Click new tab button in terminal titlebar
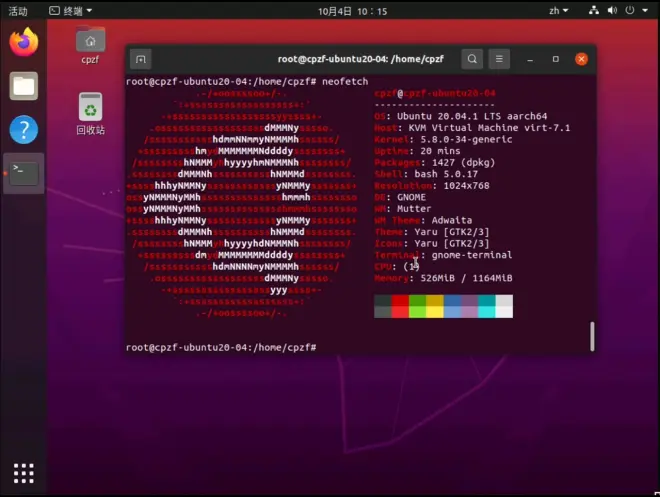The height and width of the screenshot is (497, 660). tap(141, 59)
